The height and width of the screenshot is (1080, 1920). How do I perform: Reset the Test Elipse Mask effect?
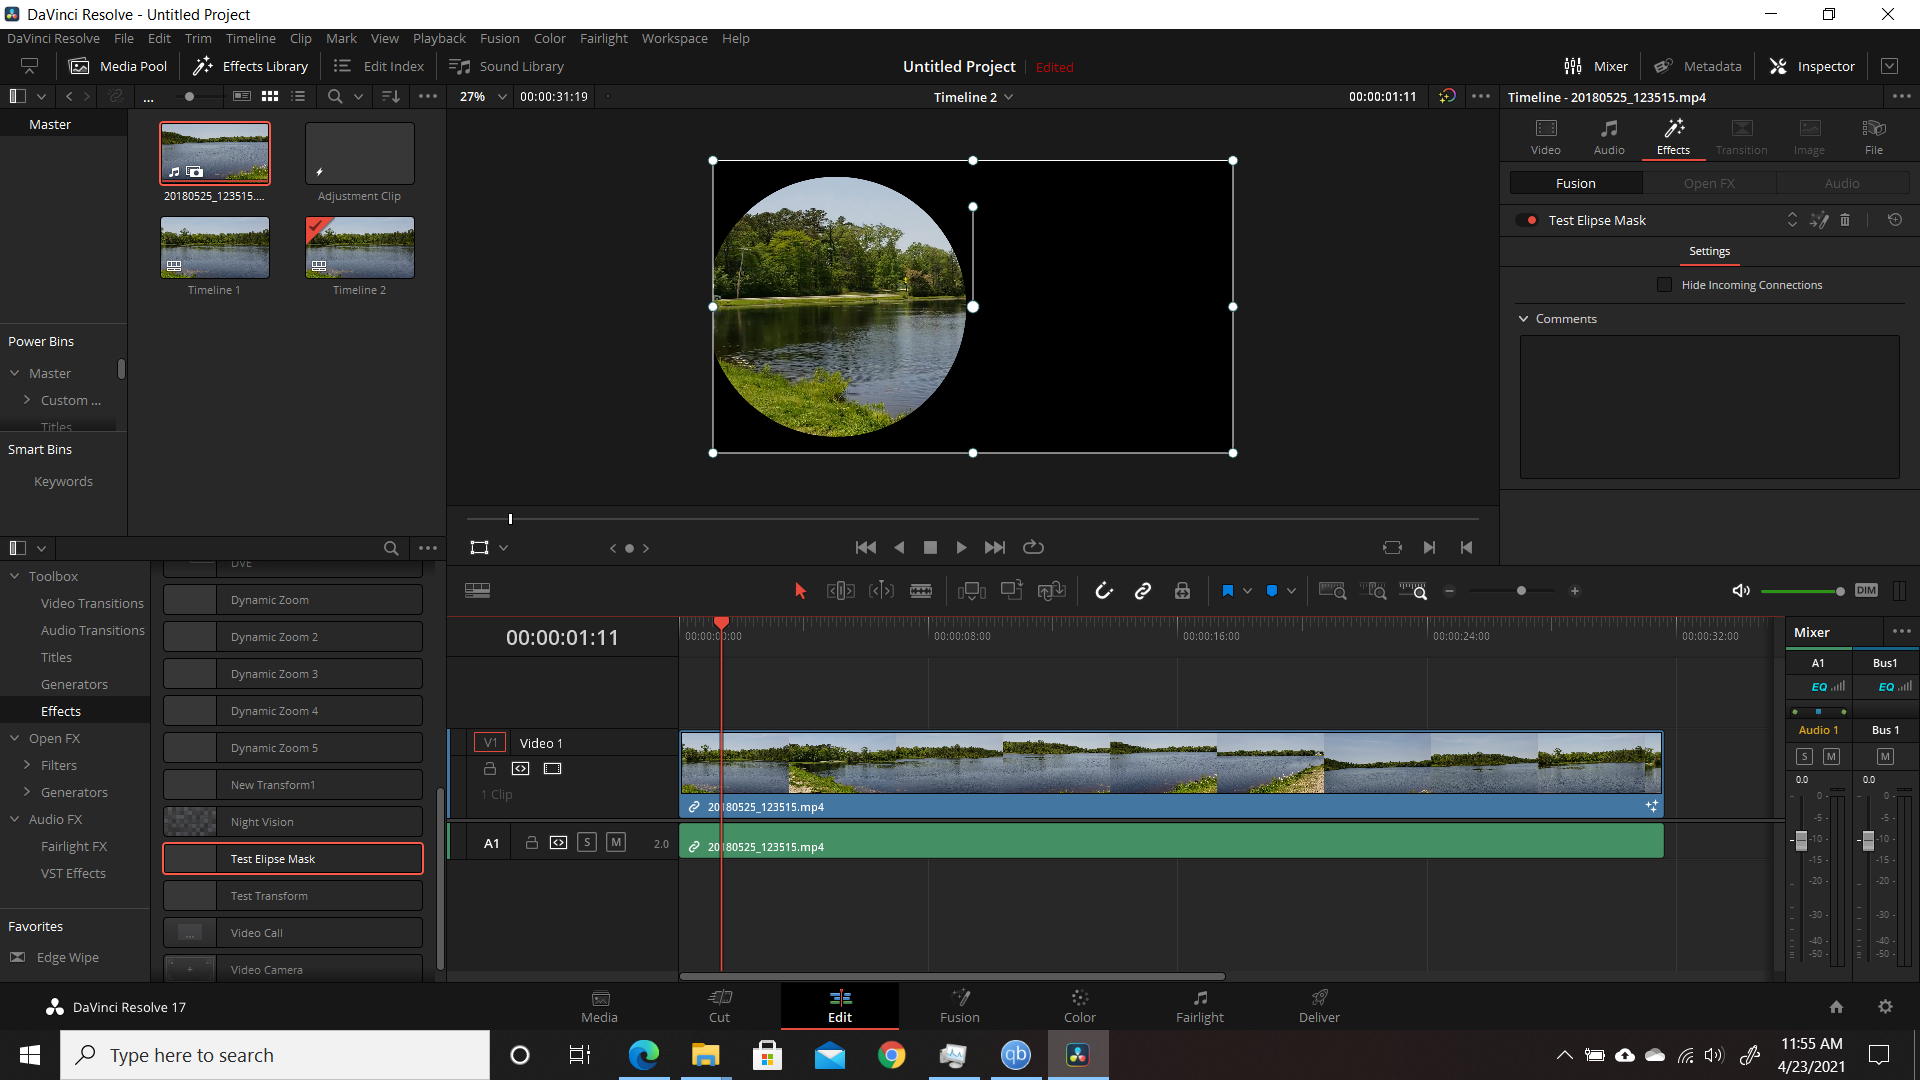(x=1895, y=220)
